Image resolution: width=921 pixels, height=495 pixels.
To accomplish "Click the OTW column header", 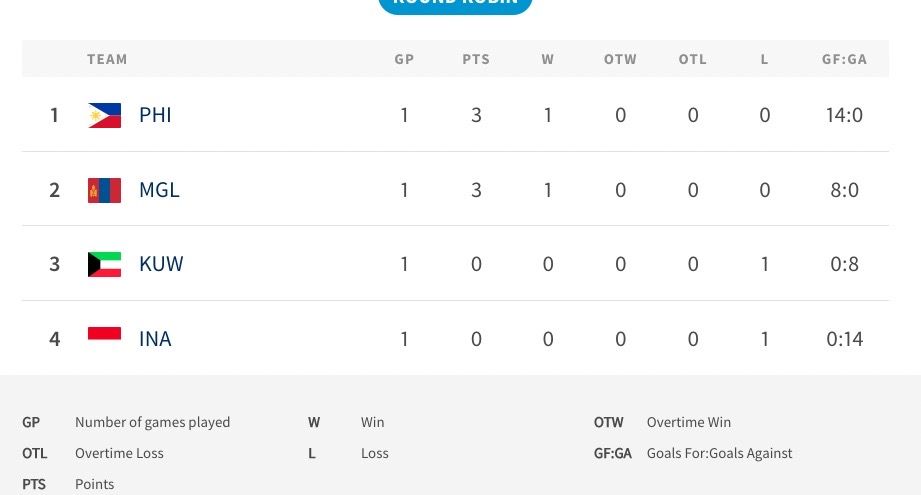I will tap(620, 59).
